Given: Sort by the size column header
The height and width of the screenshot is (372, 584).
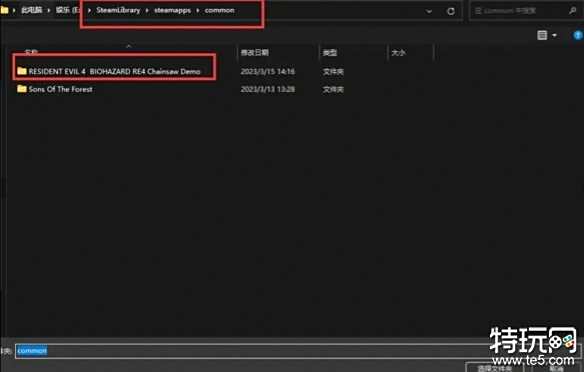Looking at the screenshot, I should (x=399, y=53).
